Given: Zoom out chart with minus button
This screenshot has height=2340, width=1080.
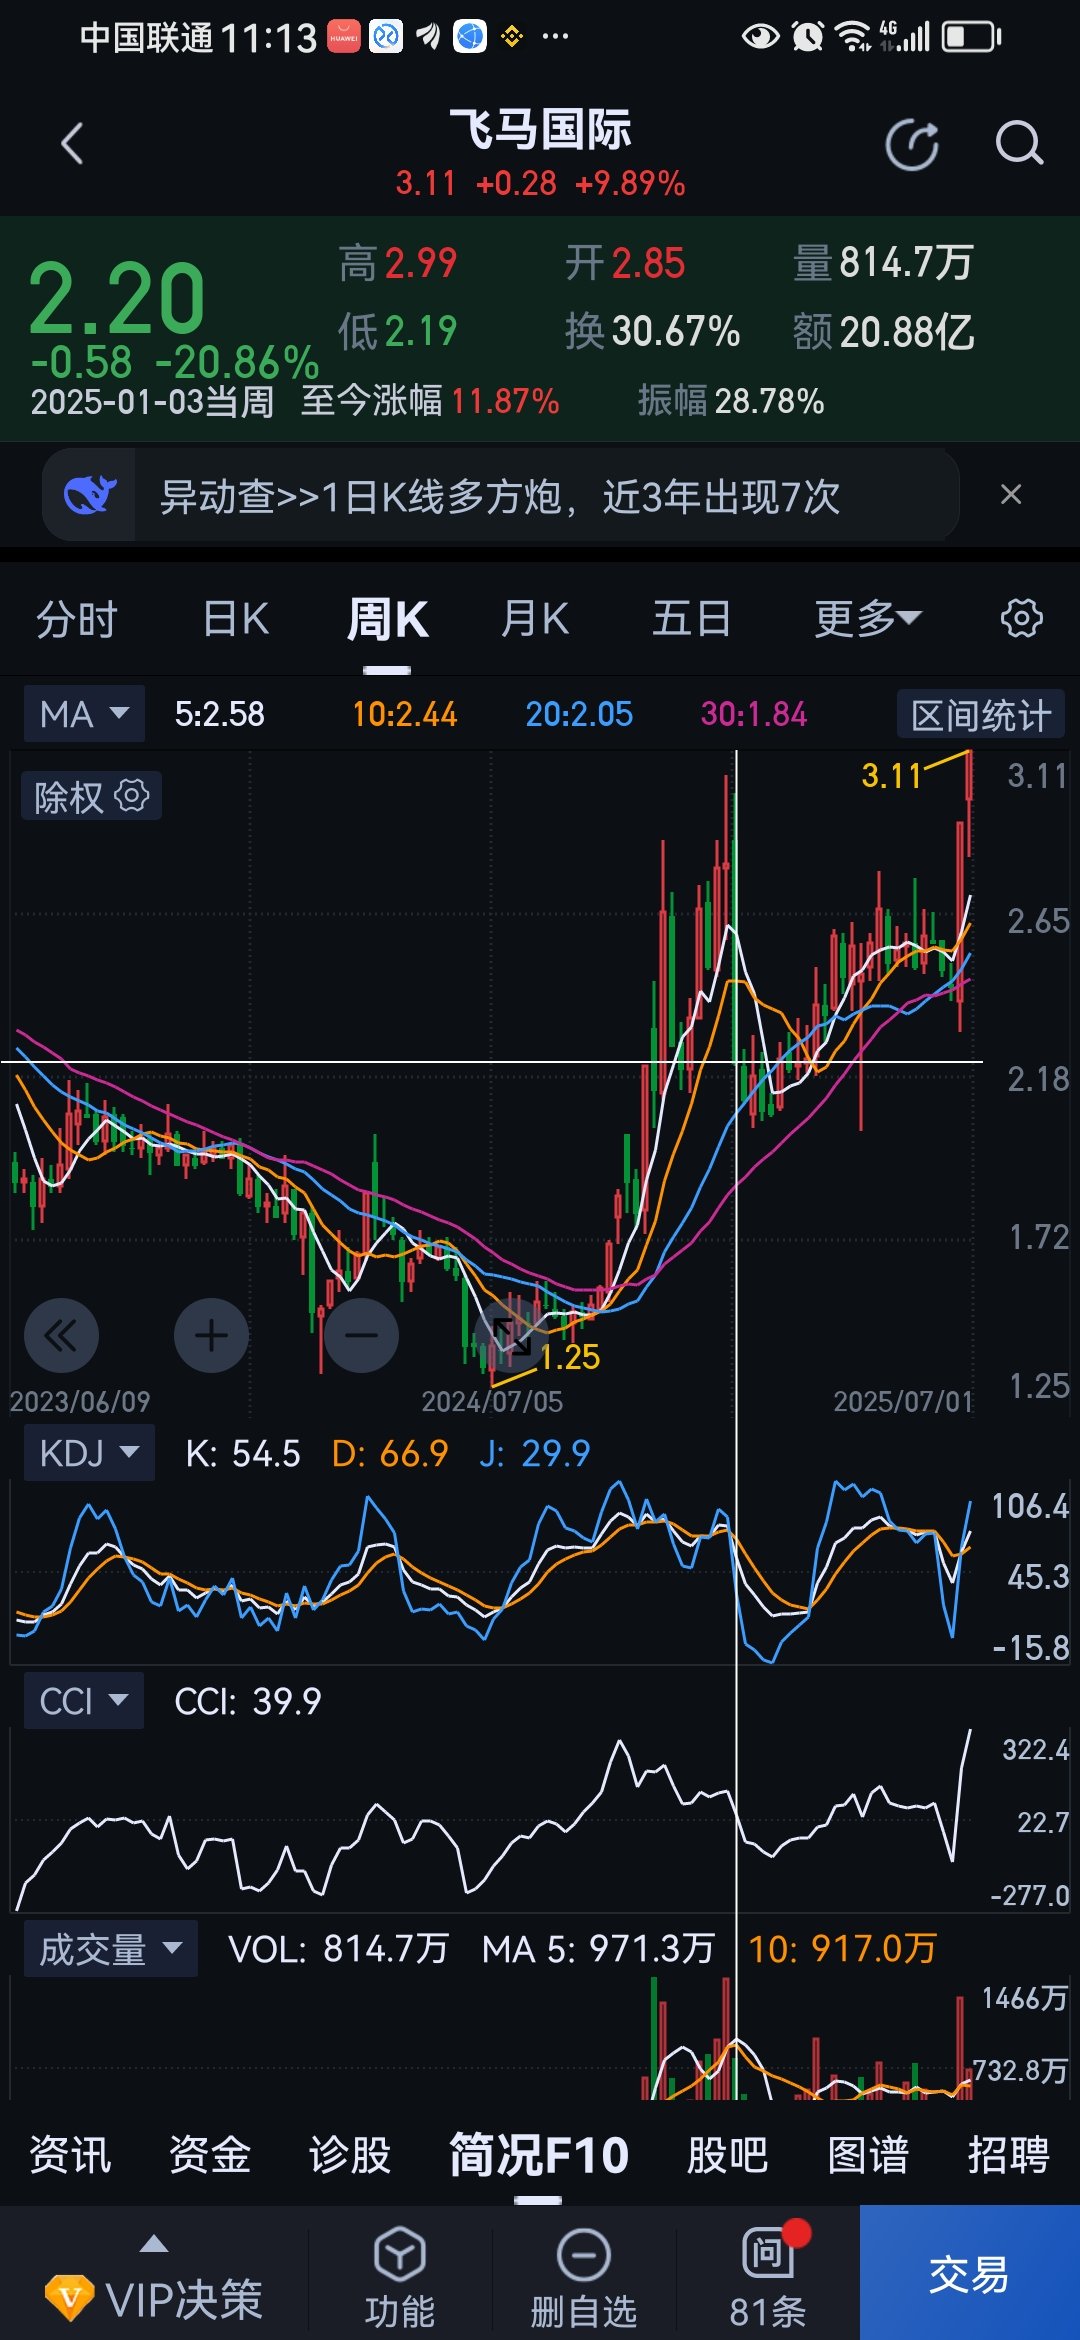Looking at the screenshot, I should (x=361, y=1335).
